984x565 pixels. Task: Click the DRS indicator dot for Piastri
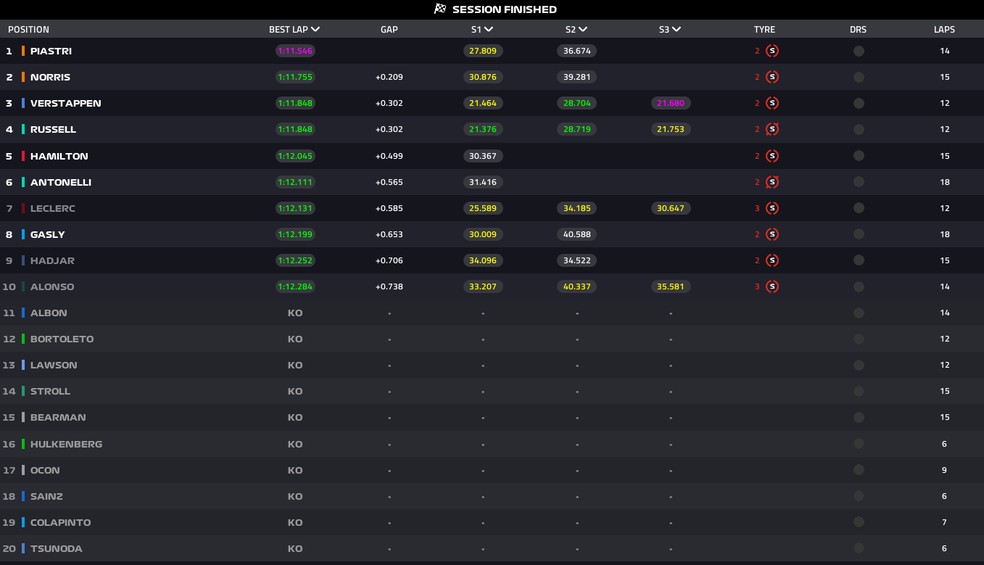(x=858, y=51)
